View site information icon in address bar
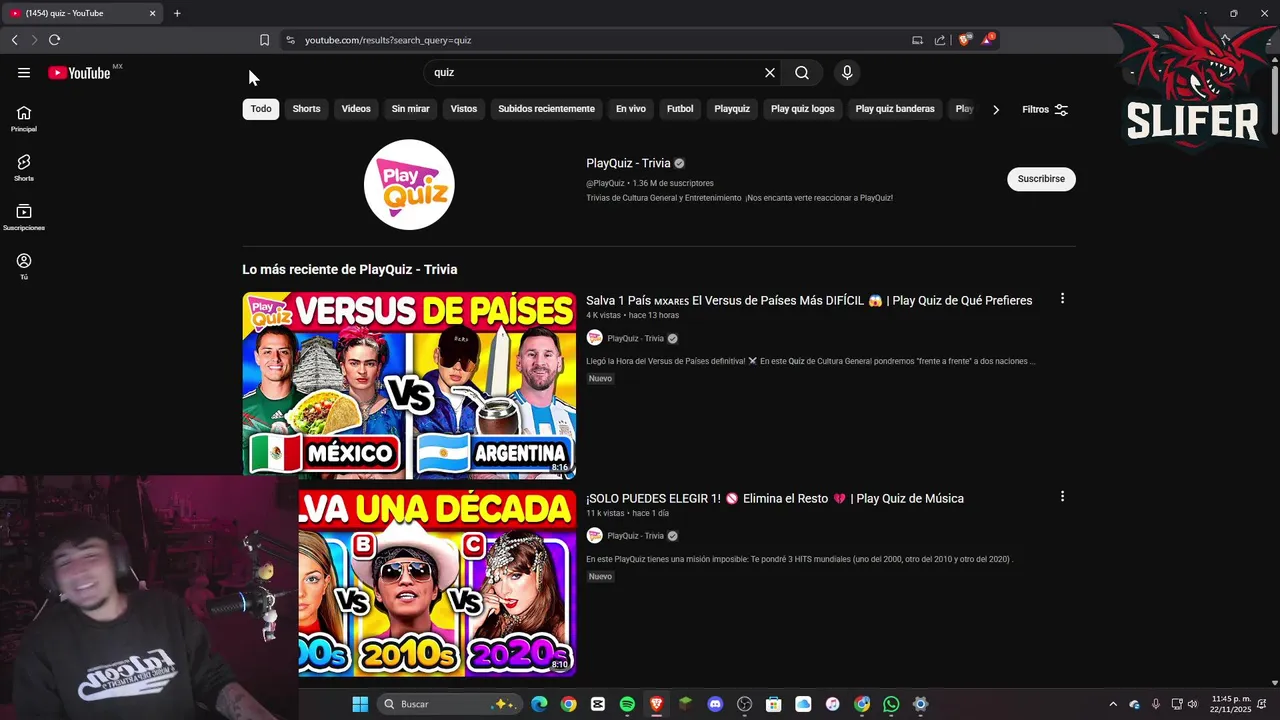Screen dimensions: 1280x720 290,40
